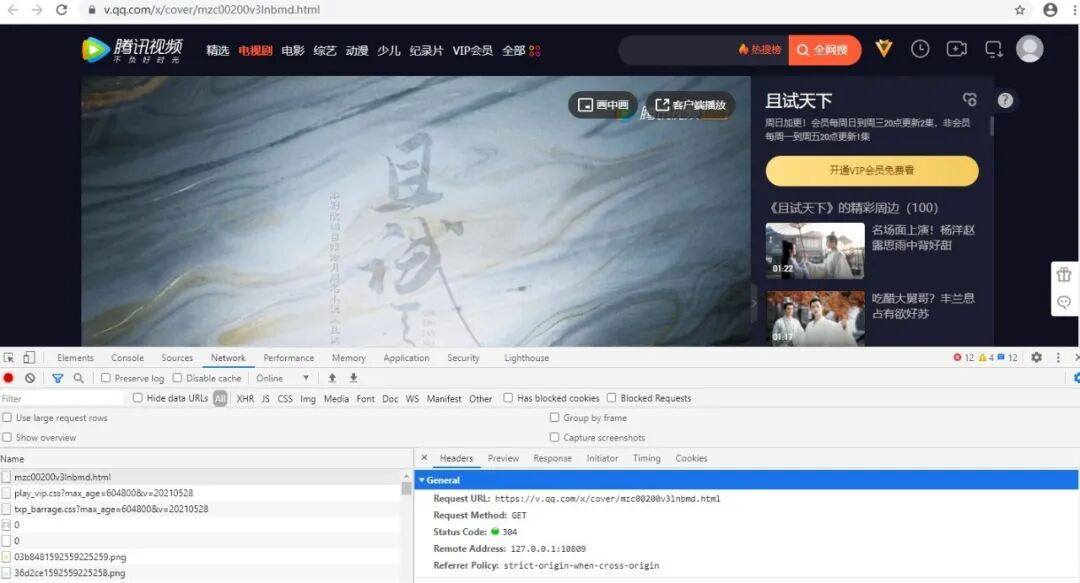Enable Show overview checkbox
Screen dimensions: 1080x583
pyautogui.click(x=7, y=438)
